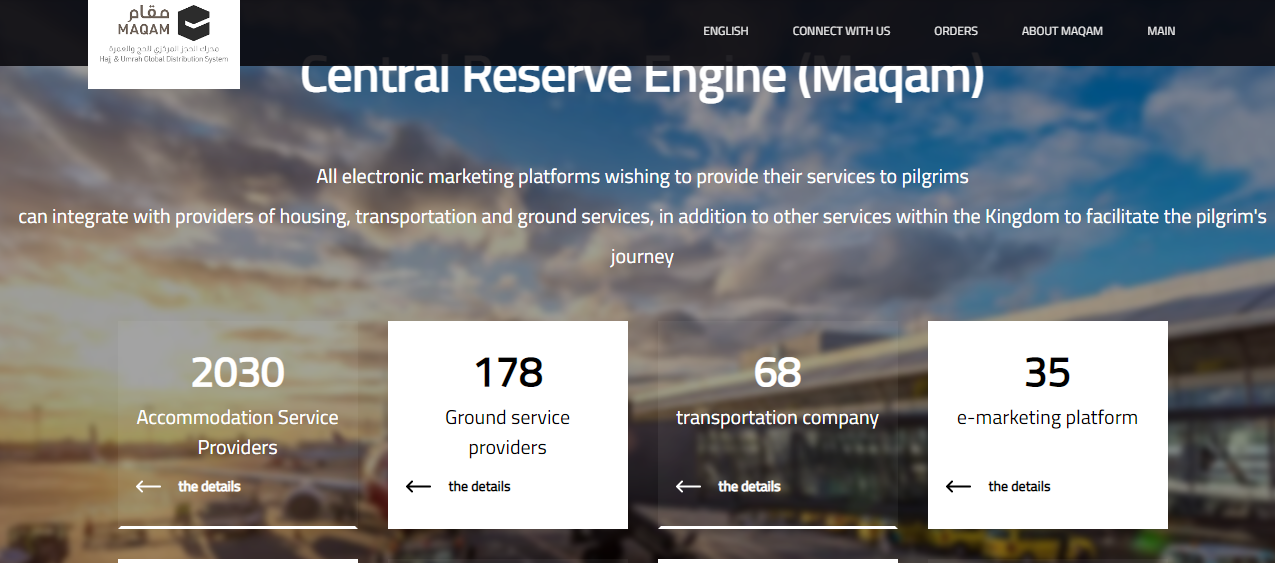
Task: Open the CONNECT WITH US menu
Action: (x=841, y=31)
